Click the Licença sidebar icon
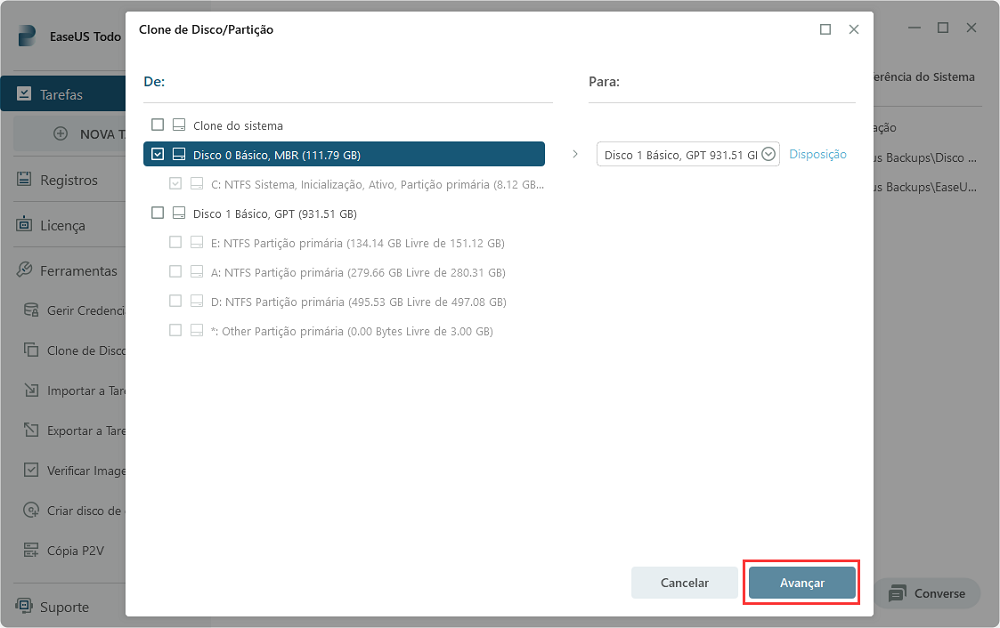 [x=24, y=225]
